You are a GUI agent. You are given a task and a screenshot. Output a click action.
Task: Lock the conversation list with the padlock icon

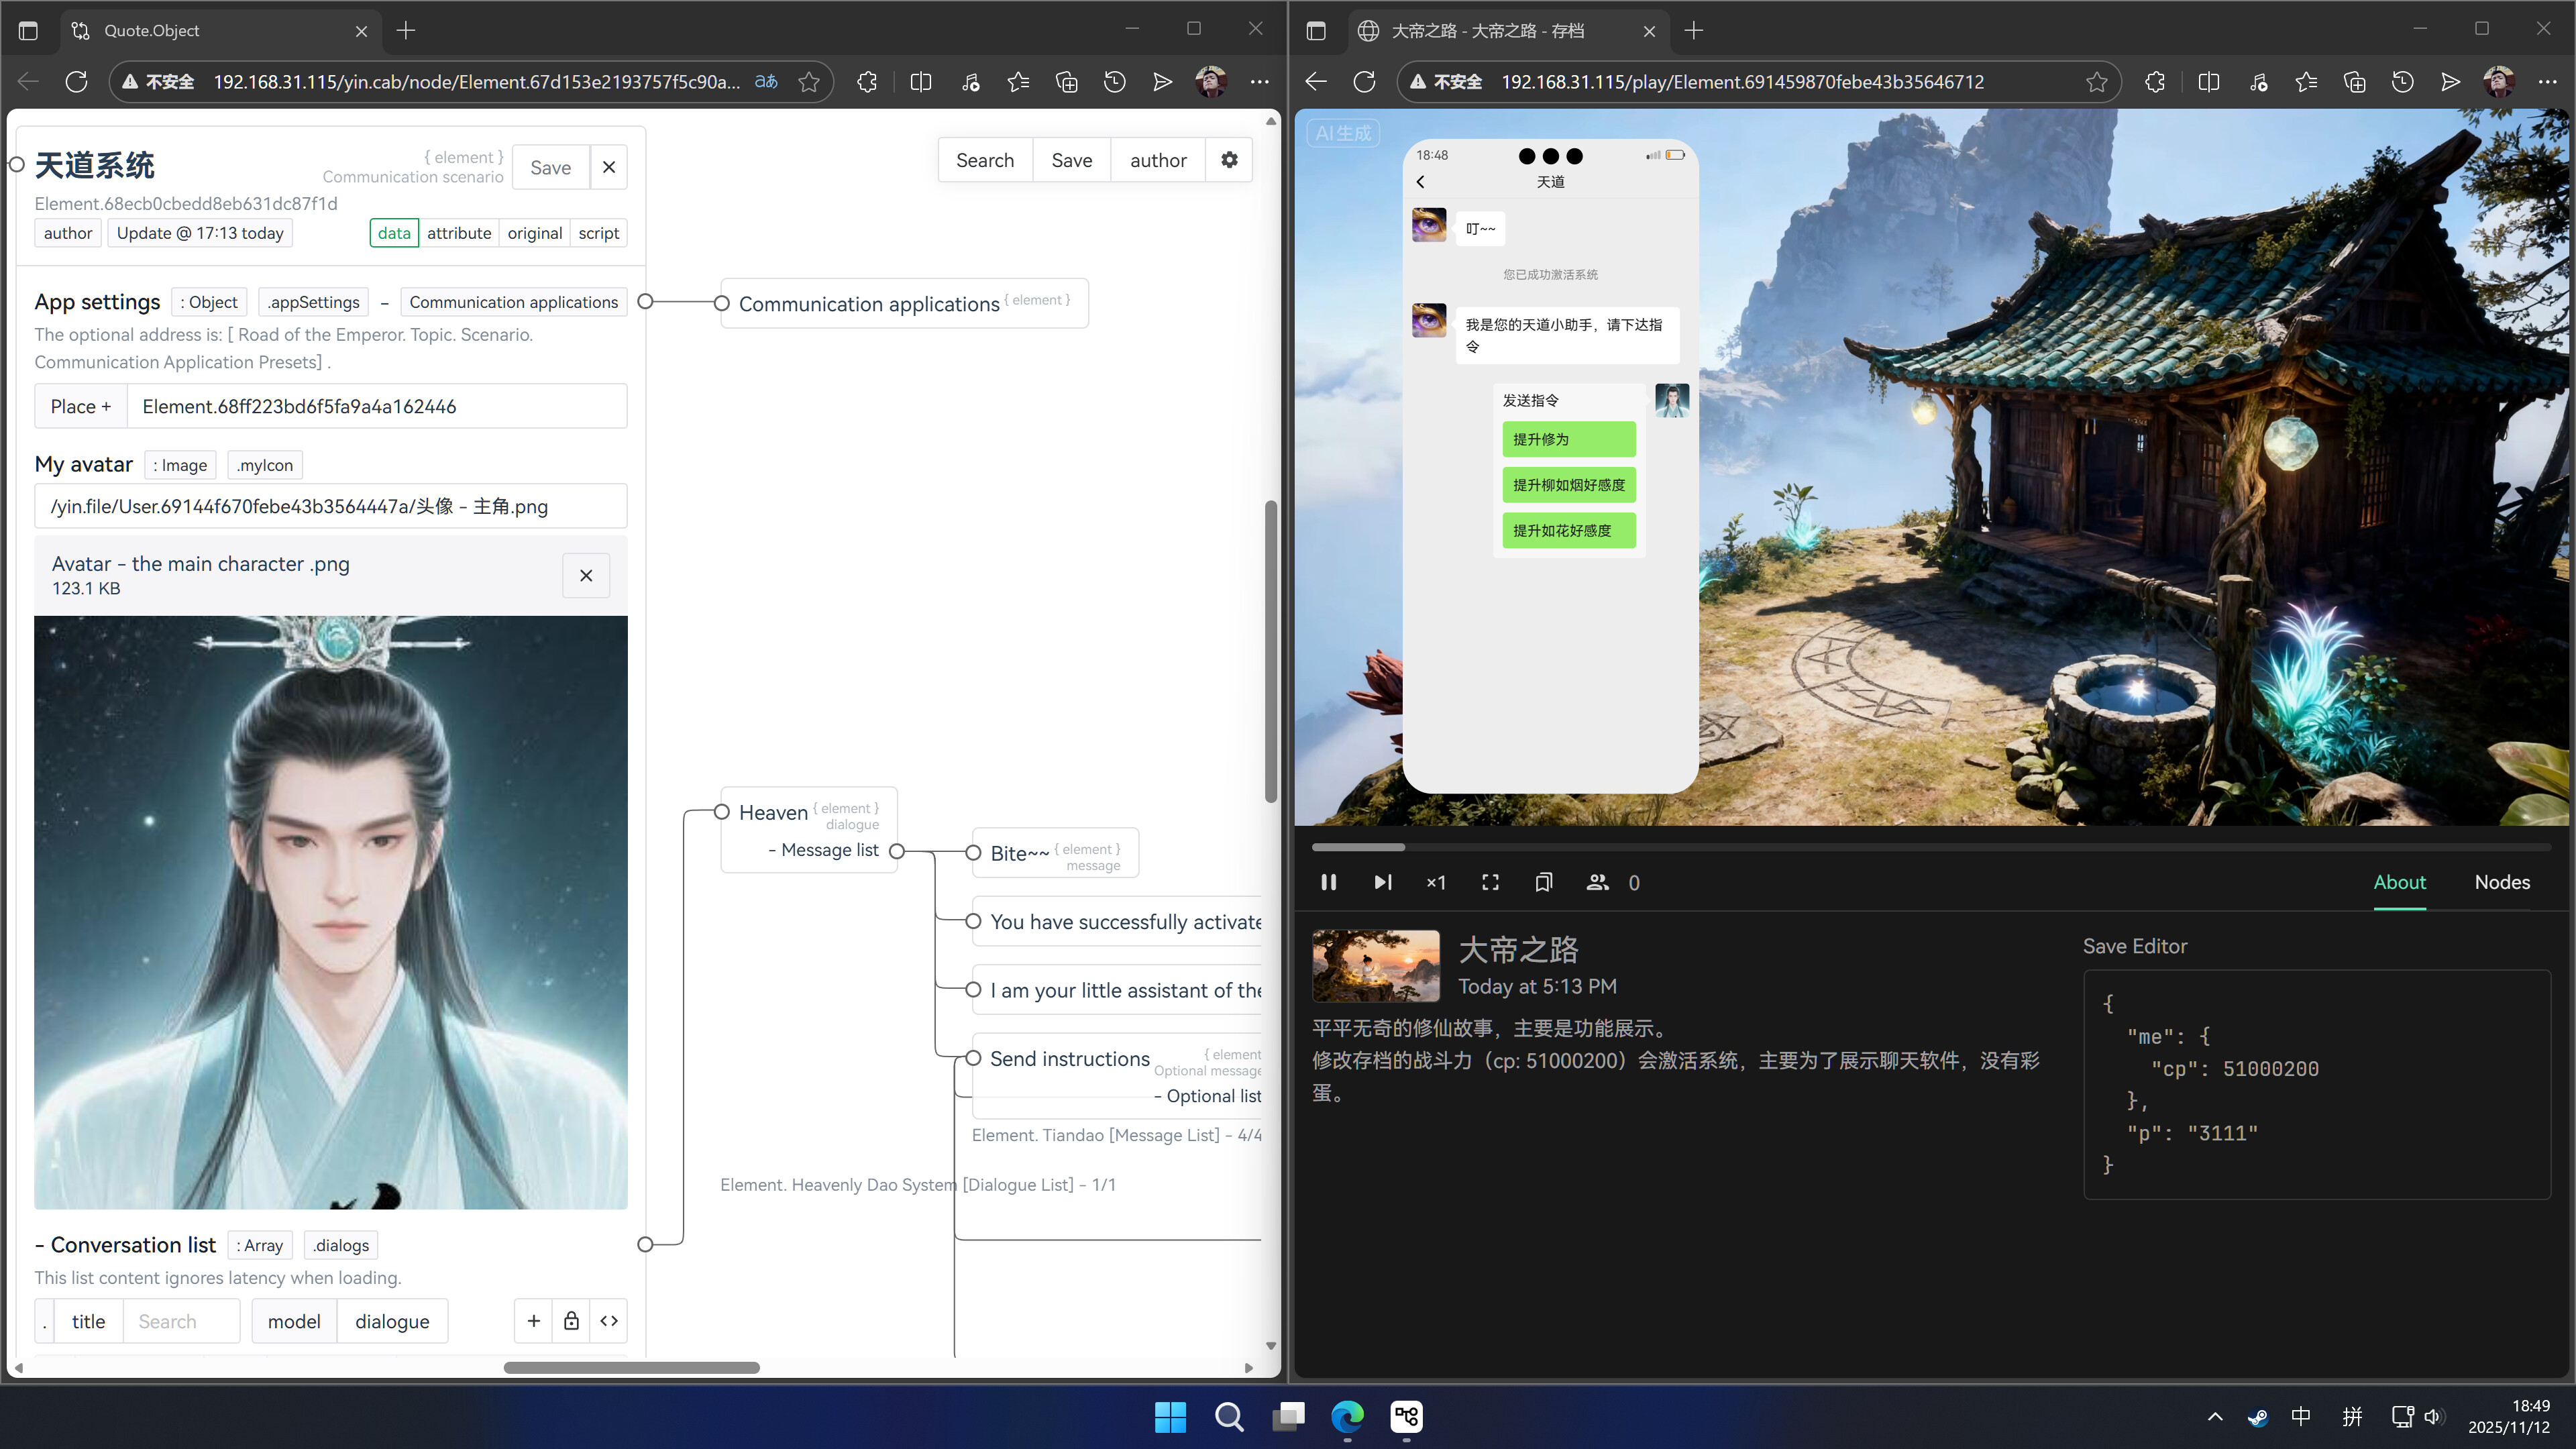570,1321
